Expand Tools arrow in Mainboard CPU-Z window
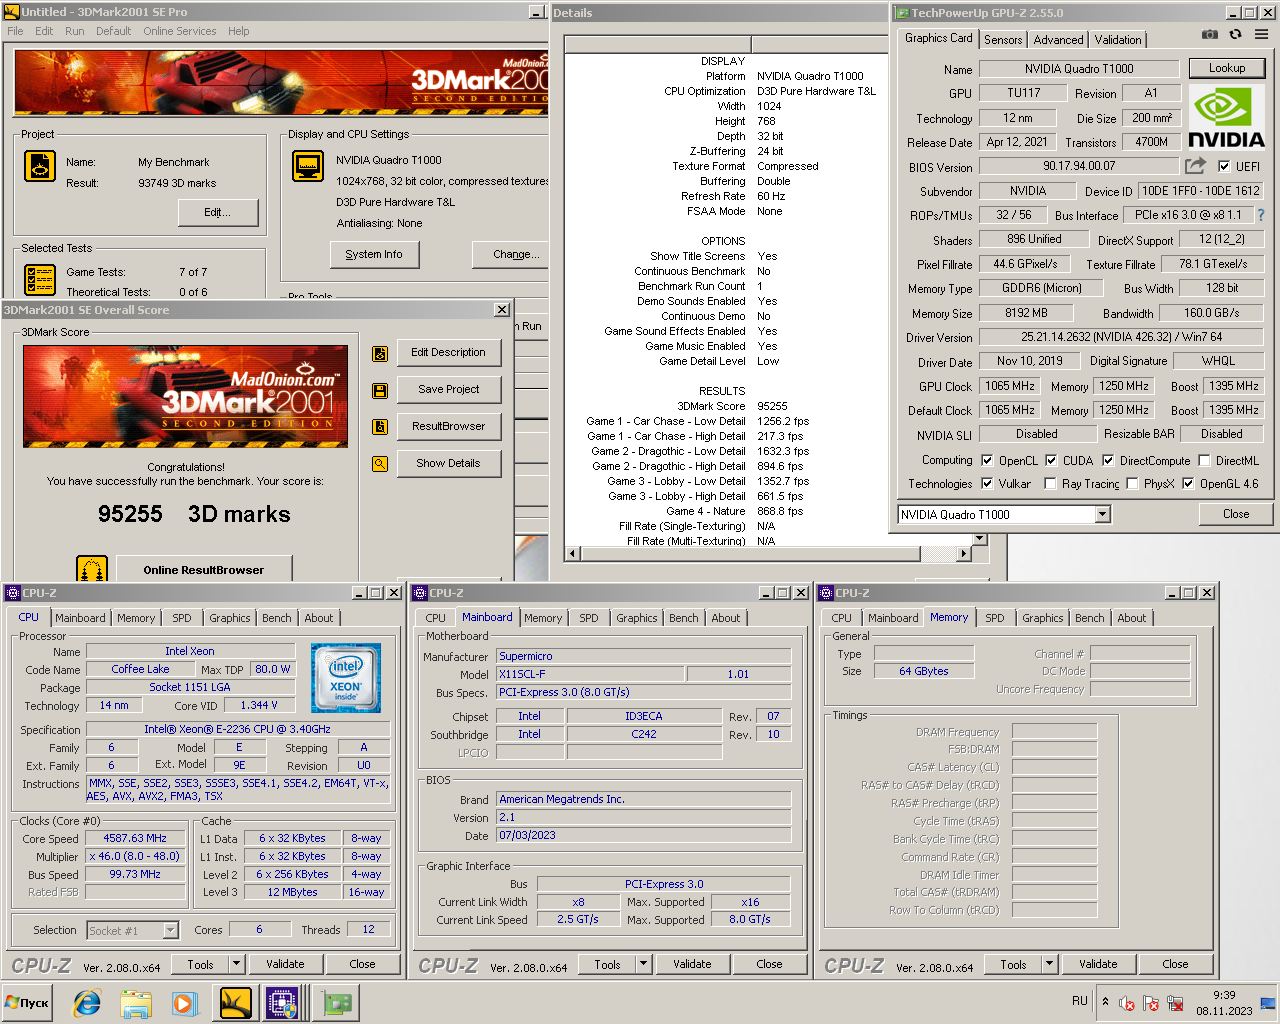The height and width of the screenshot is (1024, 1280). 644,964
